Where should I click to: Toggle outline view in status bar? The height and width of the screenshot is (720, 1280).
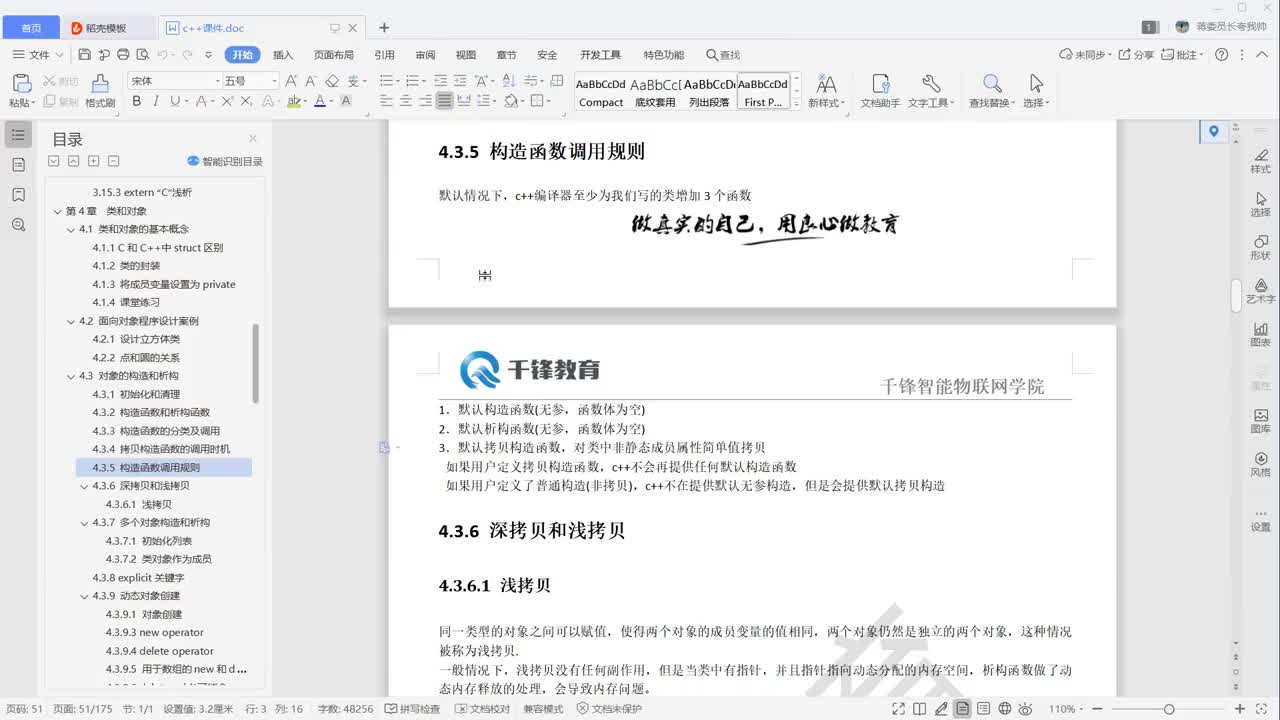pos(984,709)
